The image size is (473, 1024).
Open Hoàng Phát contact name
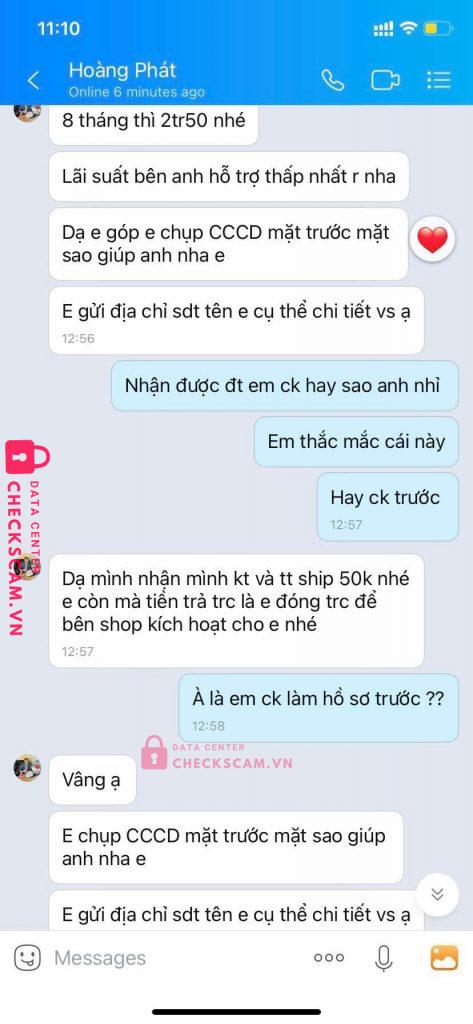123,70
